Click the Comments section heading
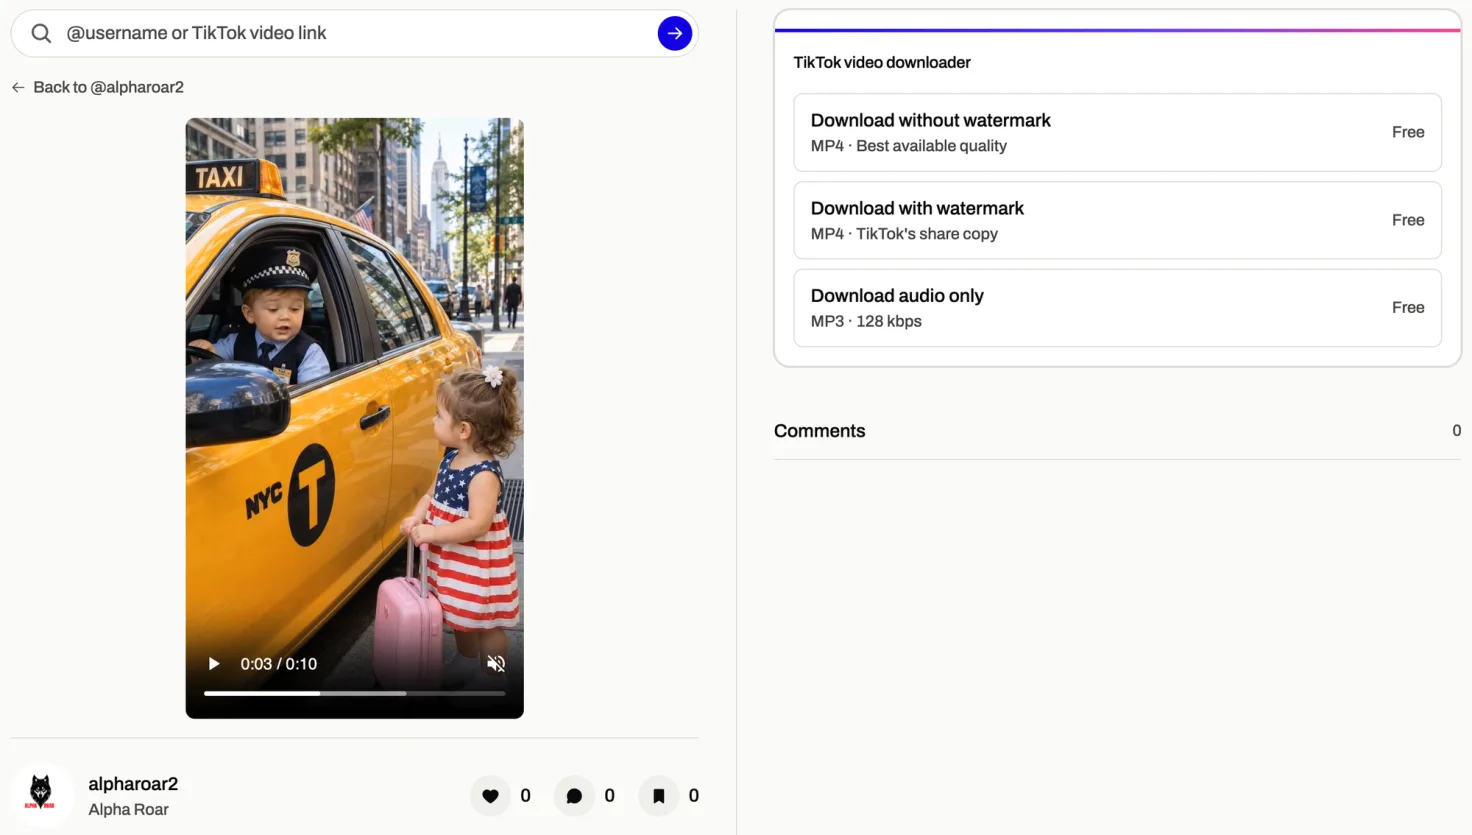The width and height of the screenshot is (1472, 835). [819, 431]
